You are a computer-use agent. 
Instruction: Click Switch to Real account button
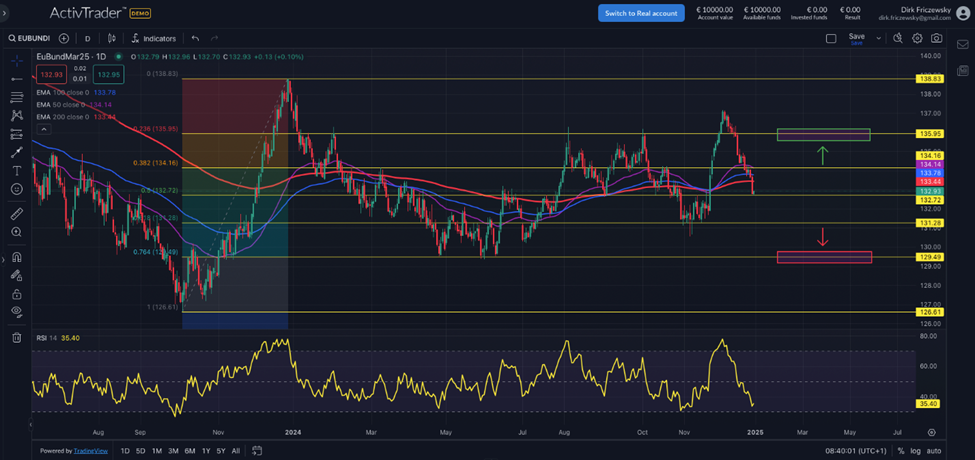641,13
